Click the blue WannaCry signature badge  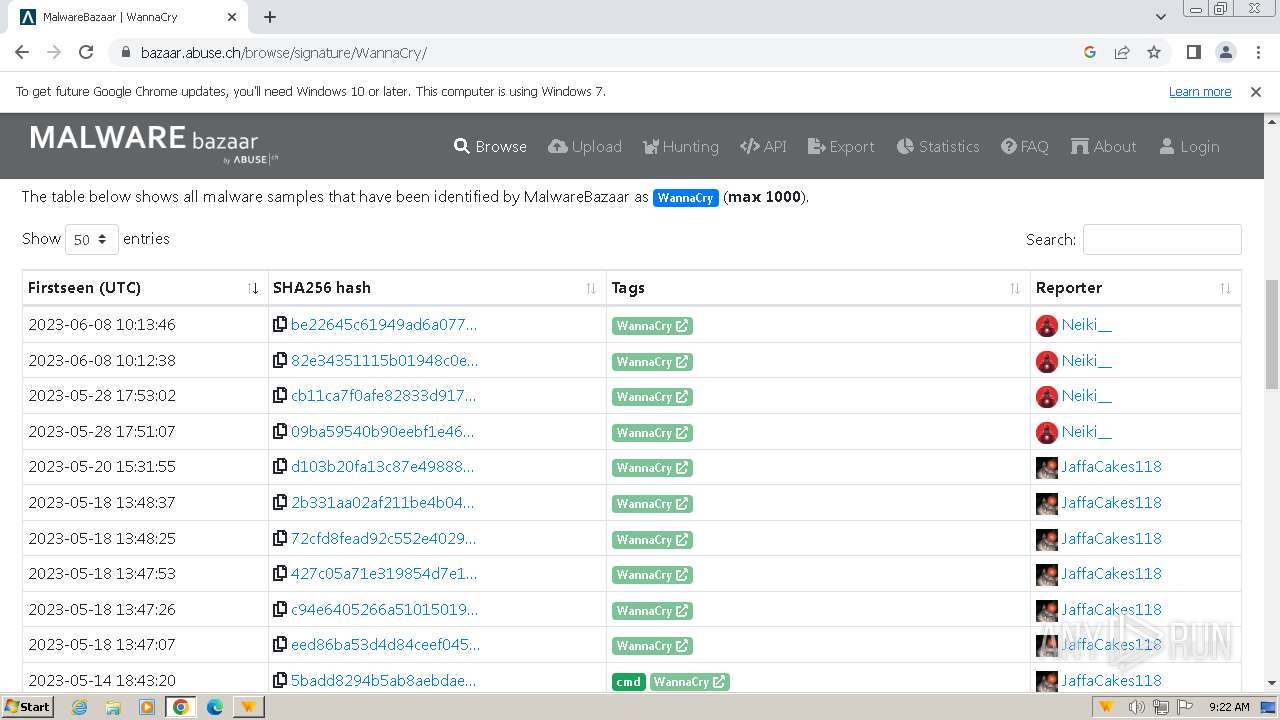pos(685,198)
